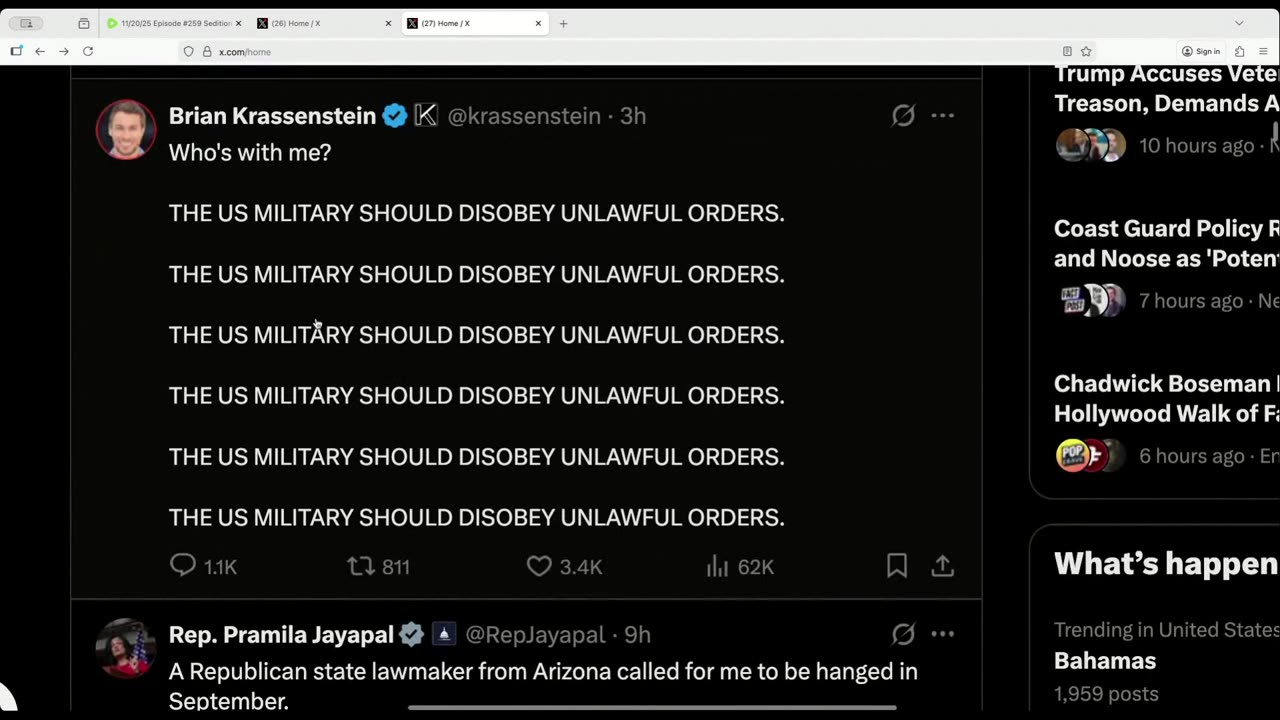This screenshot has width=1280, height=720.
Task: Expand the browser's list all tabs chevron
Action: point(1239,23)
